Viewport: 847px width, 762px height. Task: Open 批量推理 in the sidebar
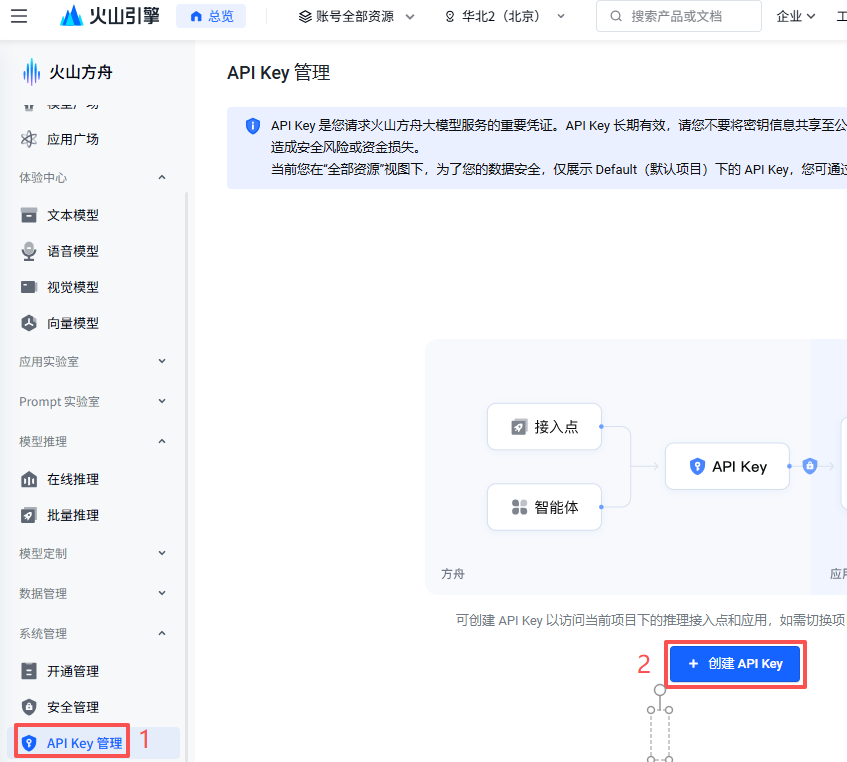coord(72,515)
